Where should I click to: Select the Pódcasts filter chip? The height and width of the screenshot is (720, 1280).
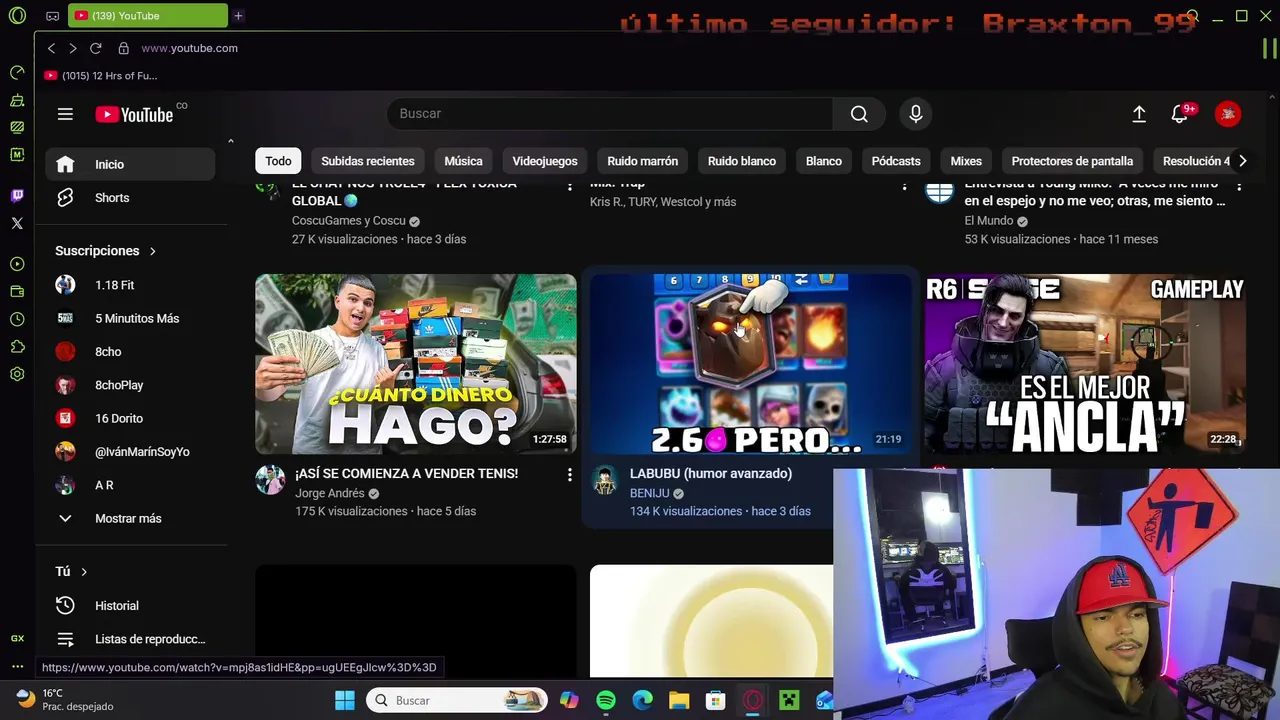(896, 161)
